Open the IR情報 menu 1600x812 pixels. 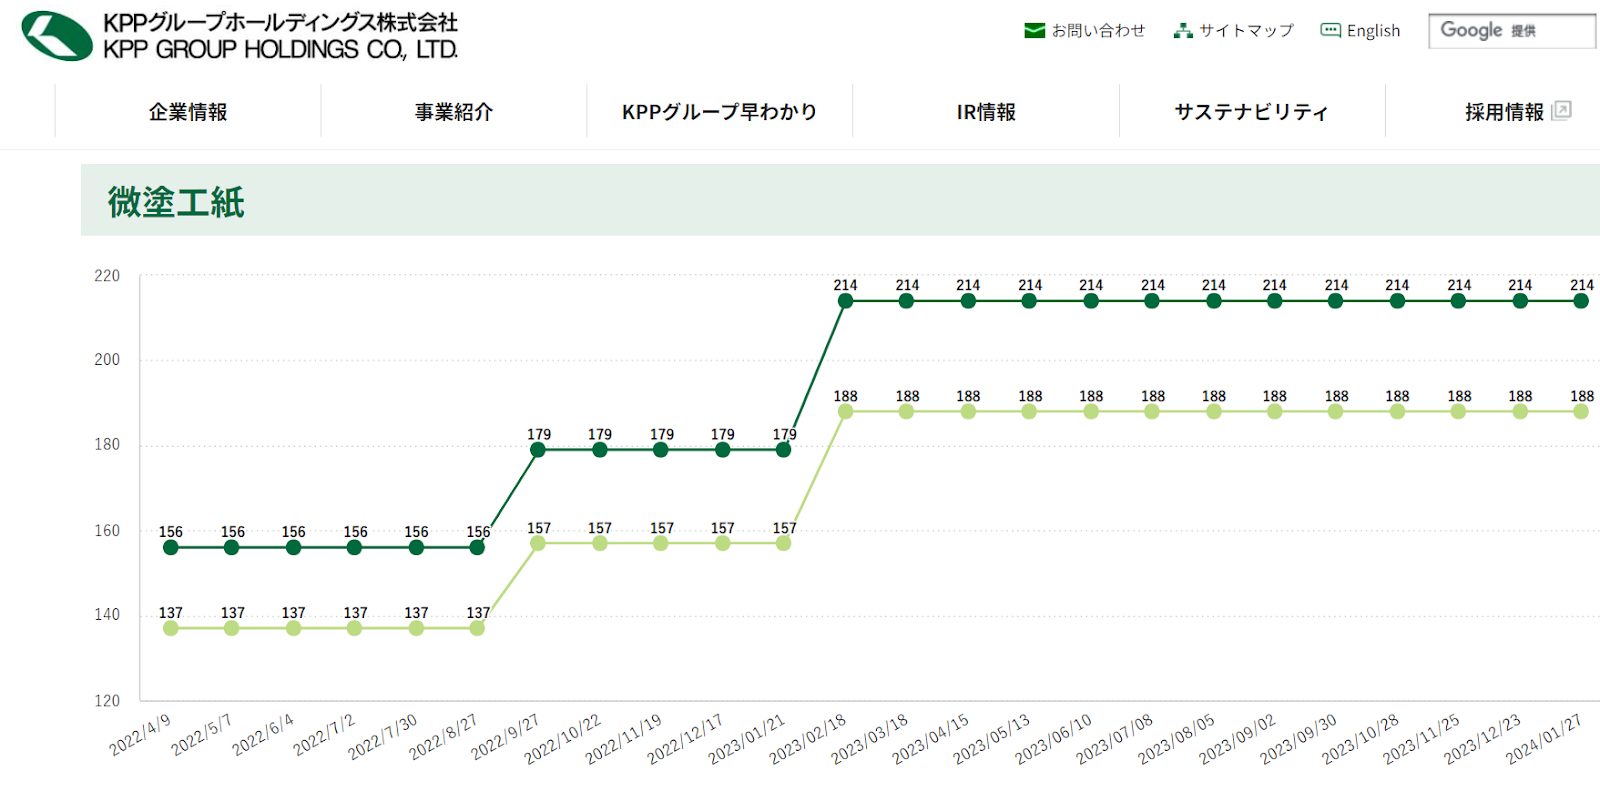click(x=986, y=112)
